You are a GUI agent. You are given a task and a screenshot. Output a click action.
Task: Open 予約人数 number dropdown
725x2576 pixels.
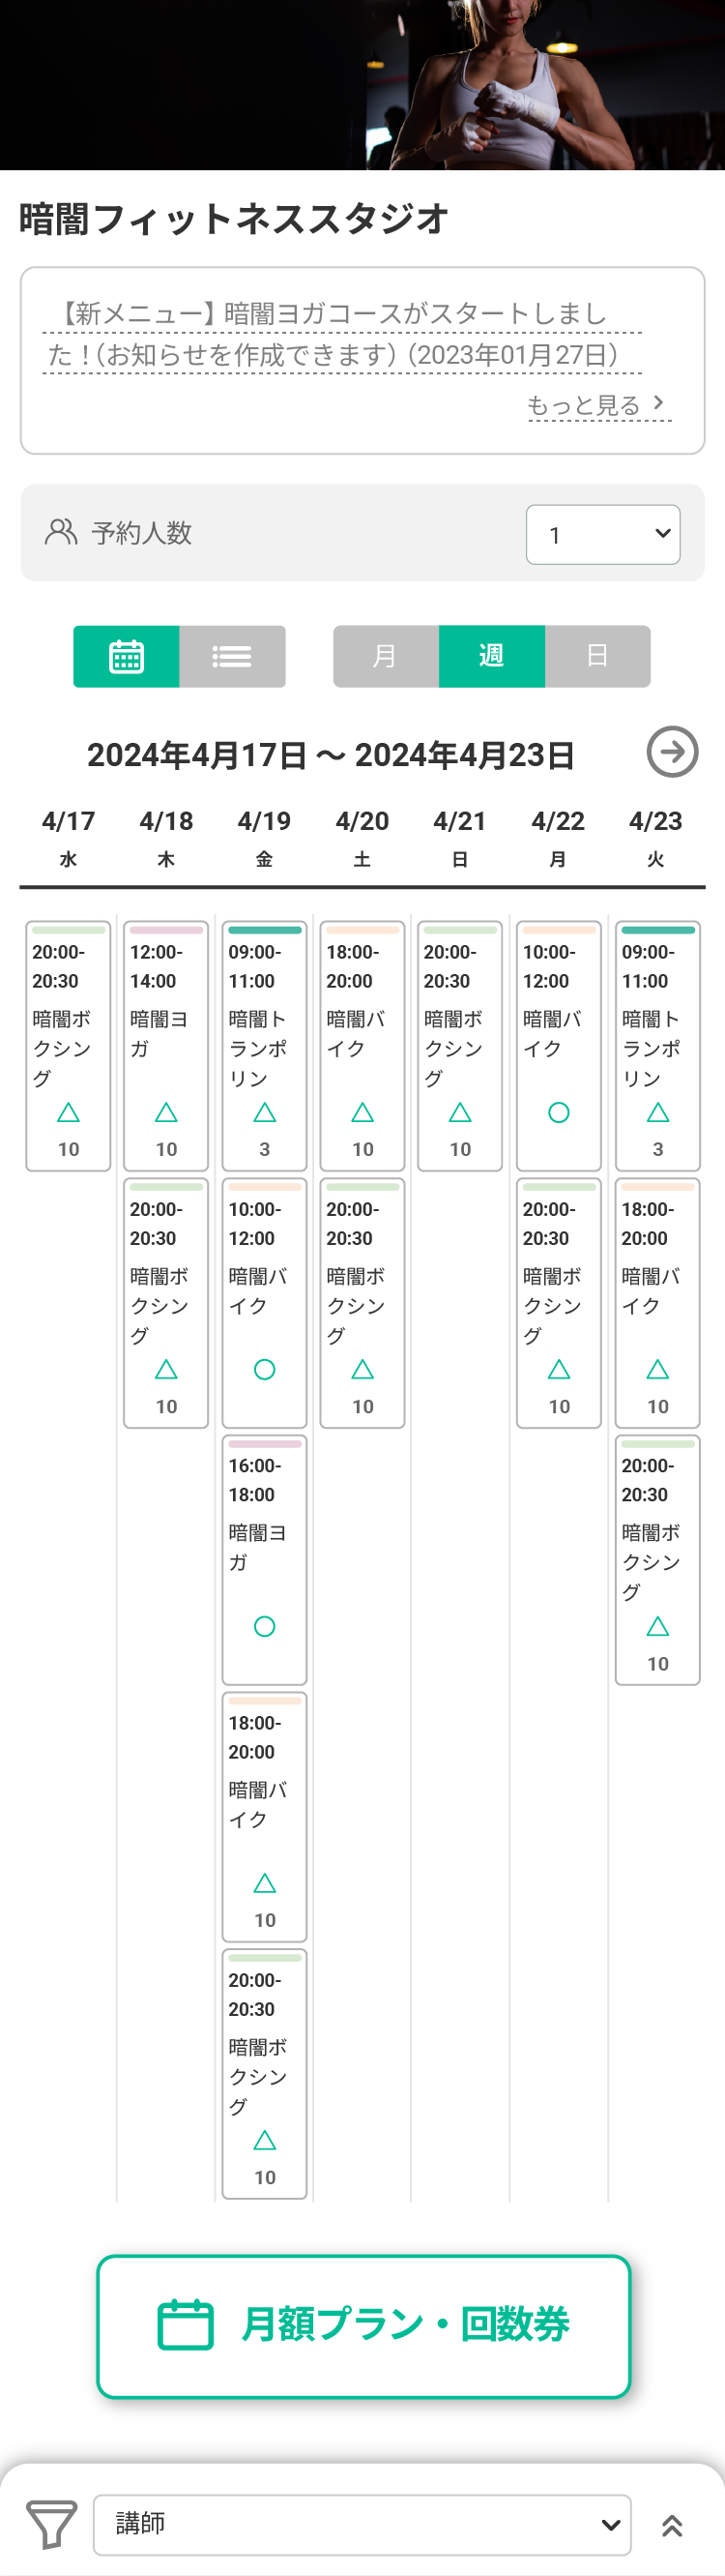603,534
